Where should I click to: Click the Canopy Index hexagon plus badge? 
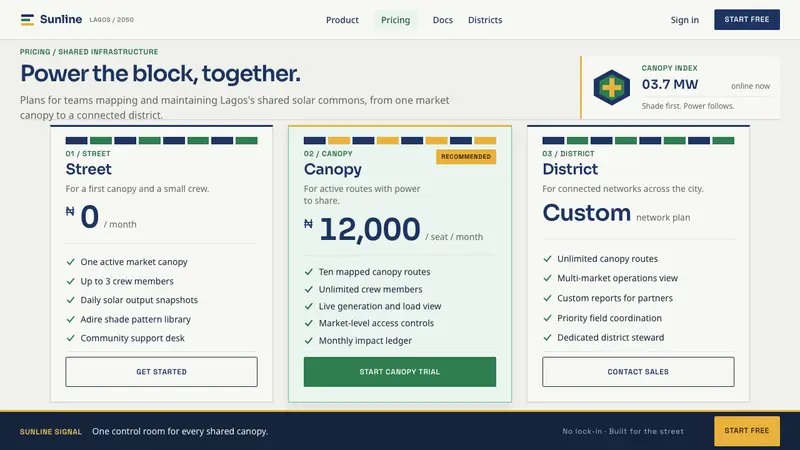[611, 87]
